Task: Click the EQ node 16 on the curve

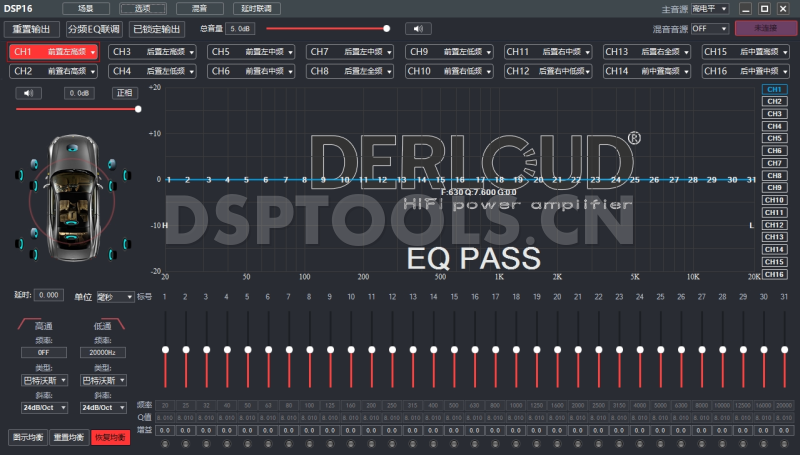Action: 460,180
